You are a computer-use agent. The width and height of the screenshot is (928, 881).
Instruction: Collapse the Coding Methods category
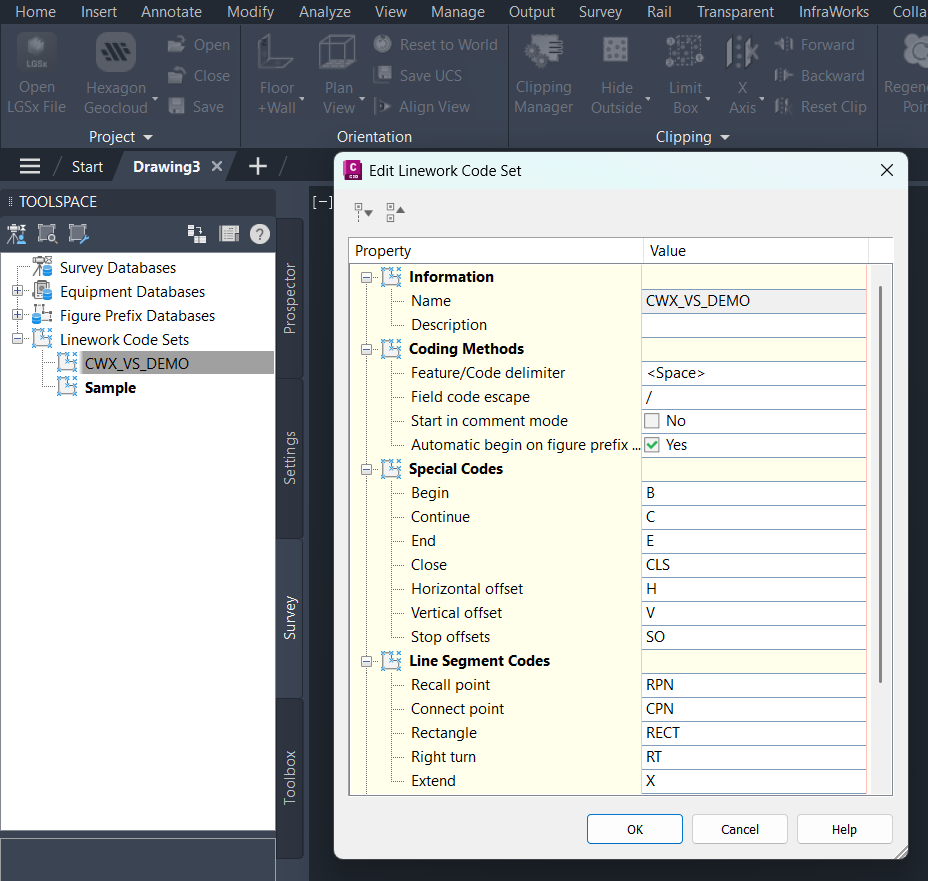[366, 349]
